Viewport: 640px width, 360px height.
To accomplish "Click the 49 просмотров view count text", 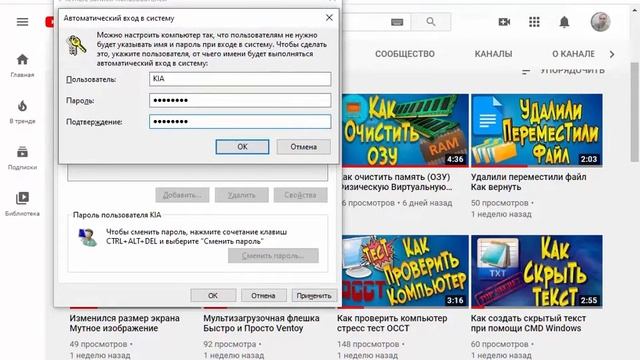I will [x=98, y=344].
